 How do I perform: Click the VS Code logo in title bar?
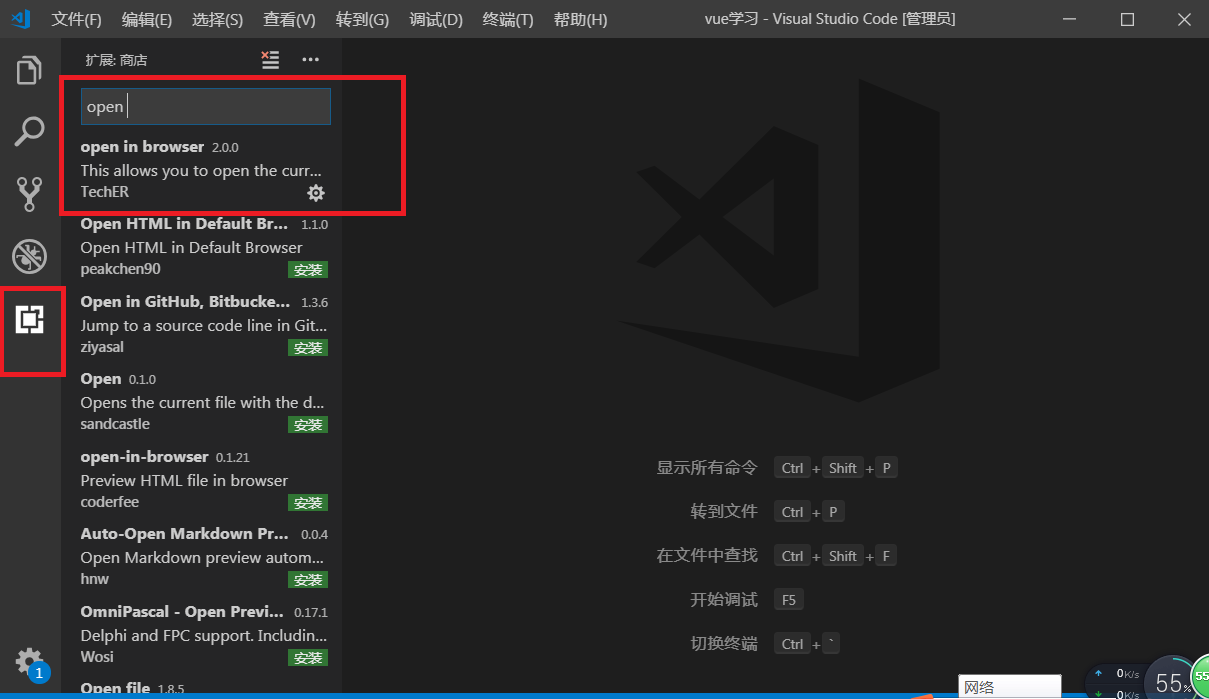pyautogui.click(x=20, y=18)
